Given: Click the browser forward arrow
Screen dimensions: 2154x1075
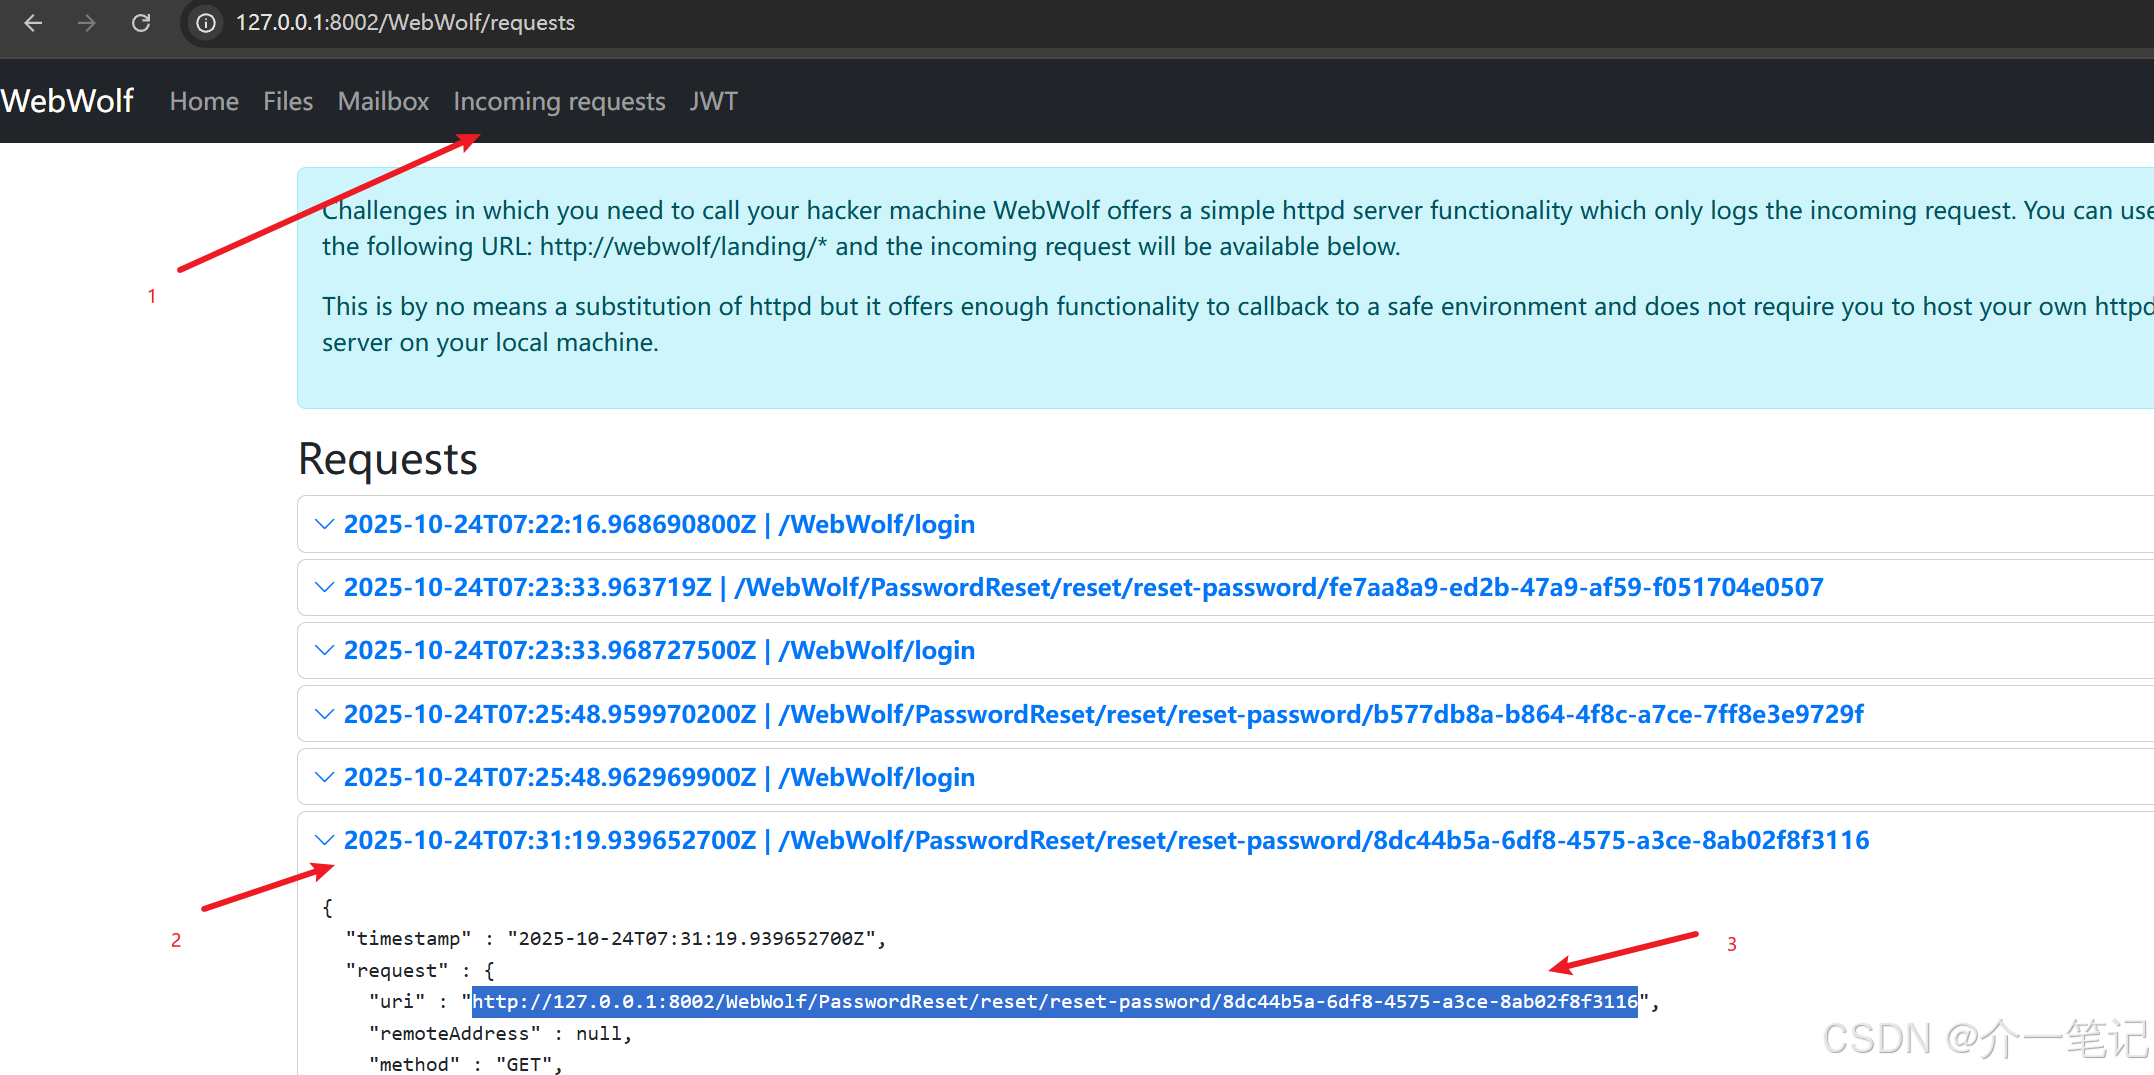Looking at the screenshot, I should [x=87, y=23].
